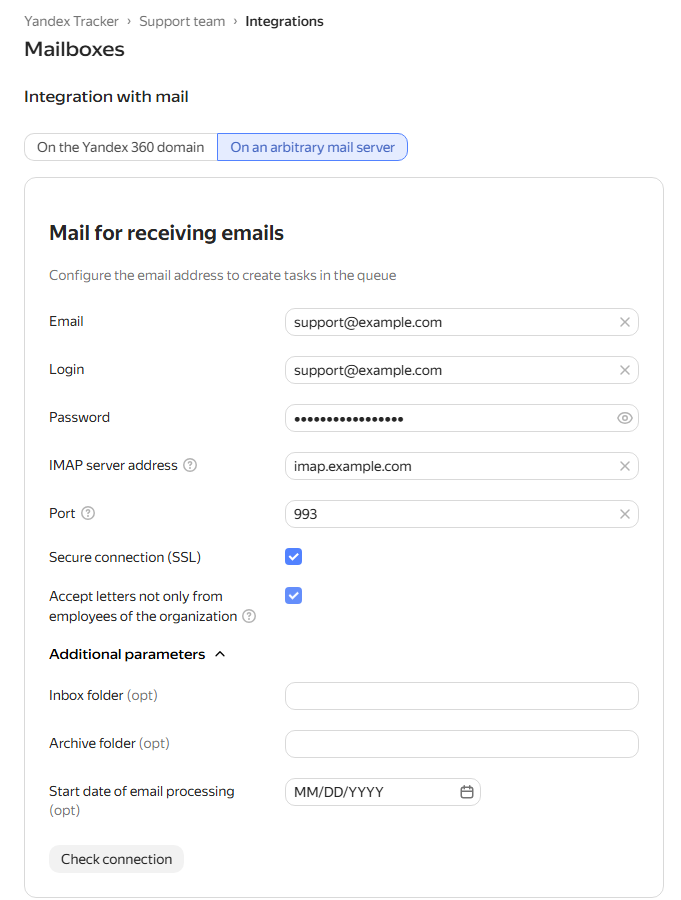The height and width of the screenshot is (900, 681).
Task: Open Support team breadcrumb link
Action: (x=182, y=21)
